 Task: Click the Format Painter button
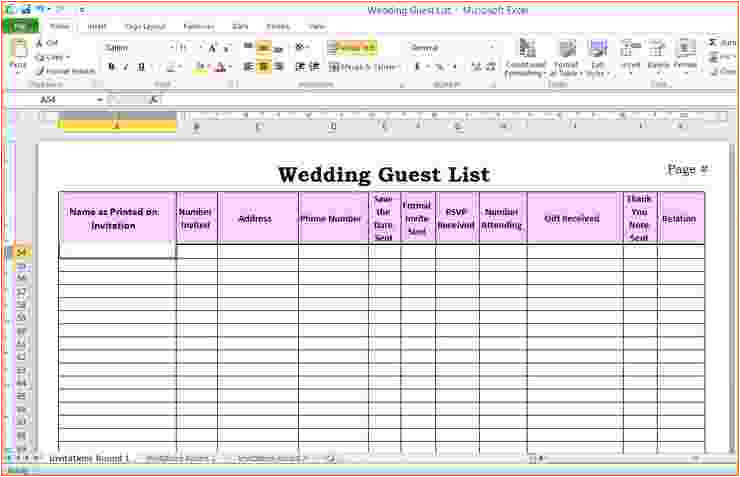coord(65,71)
